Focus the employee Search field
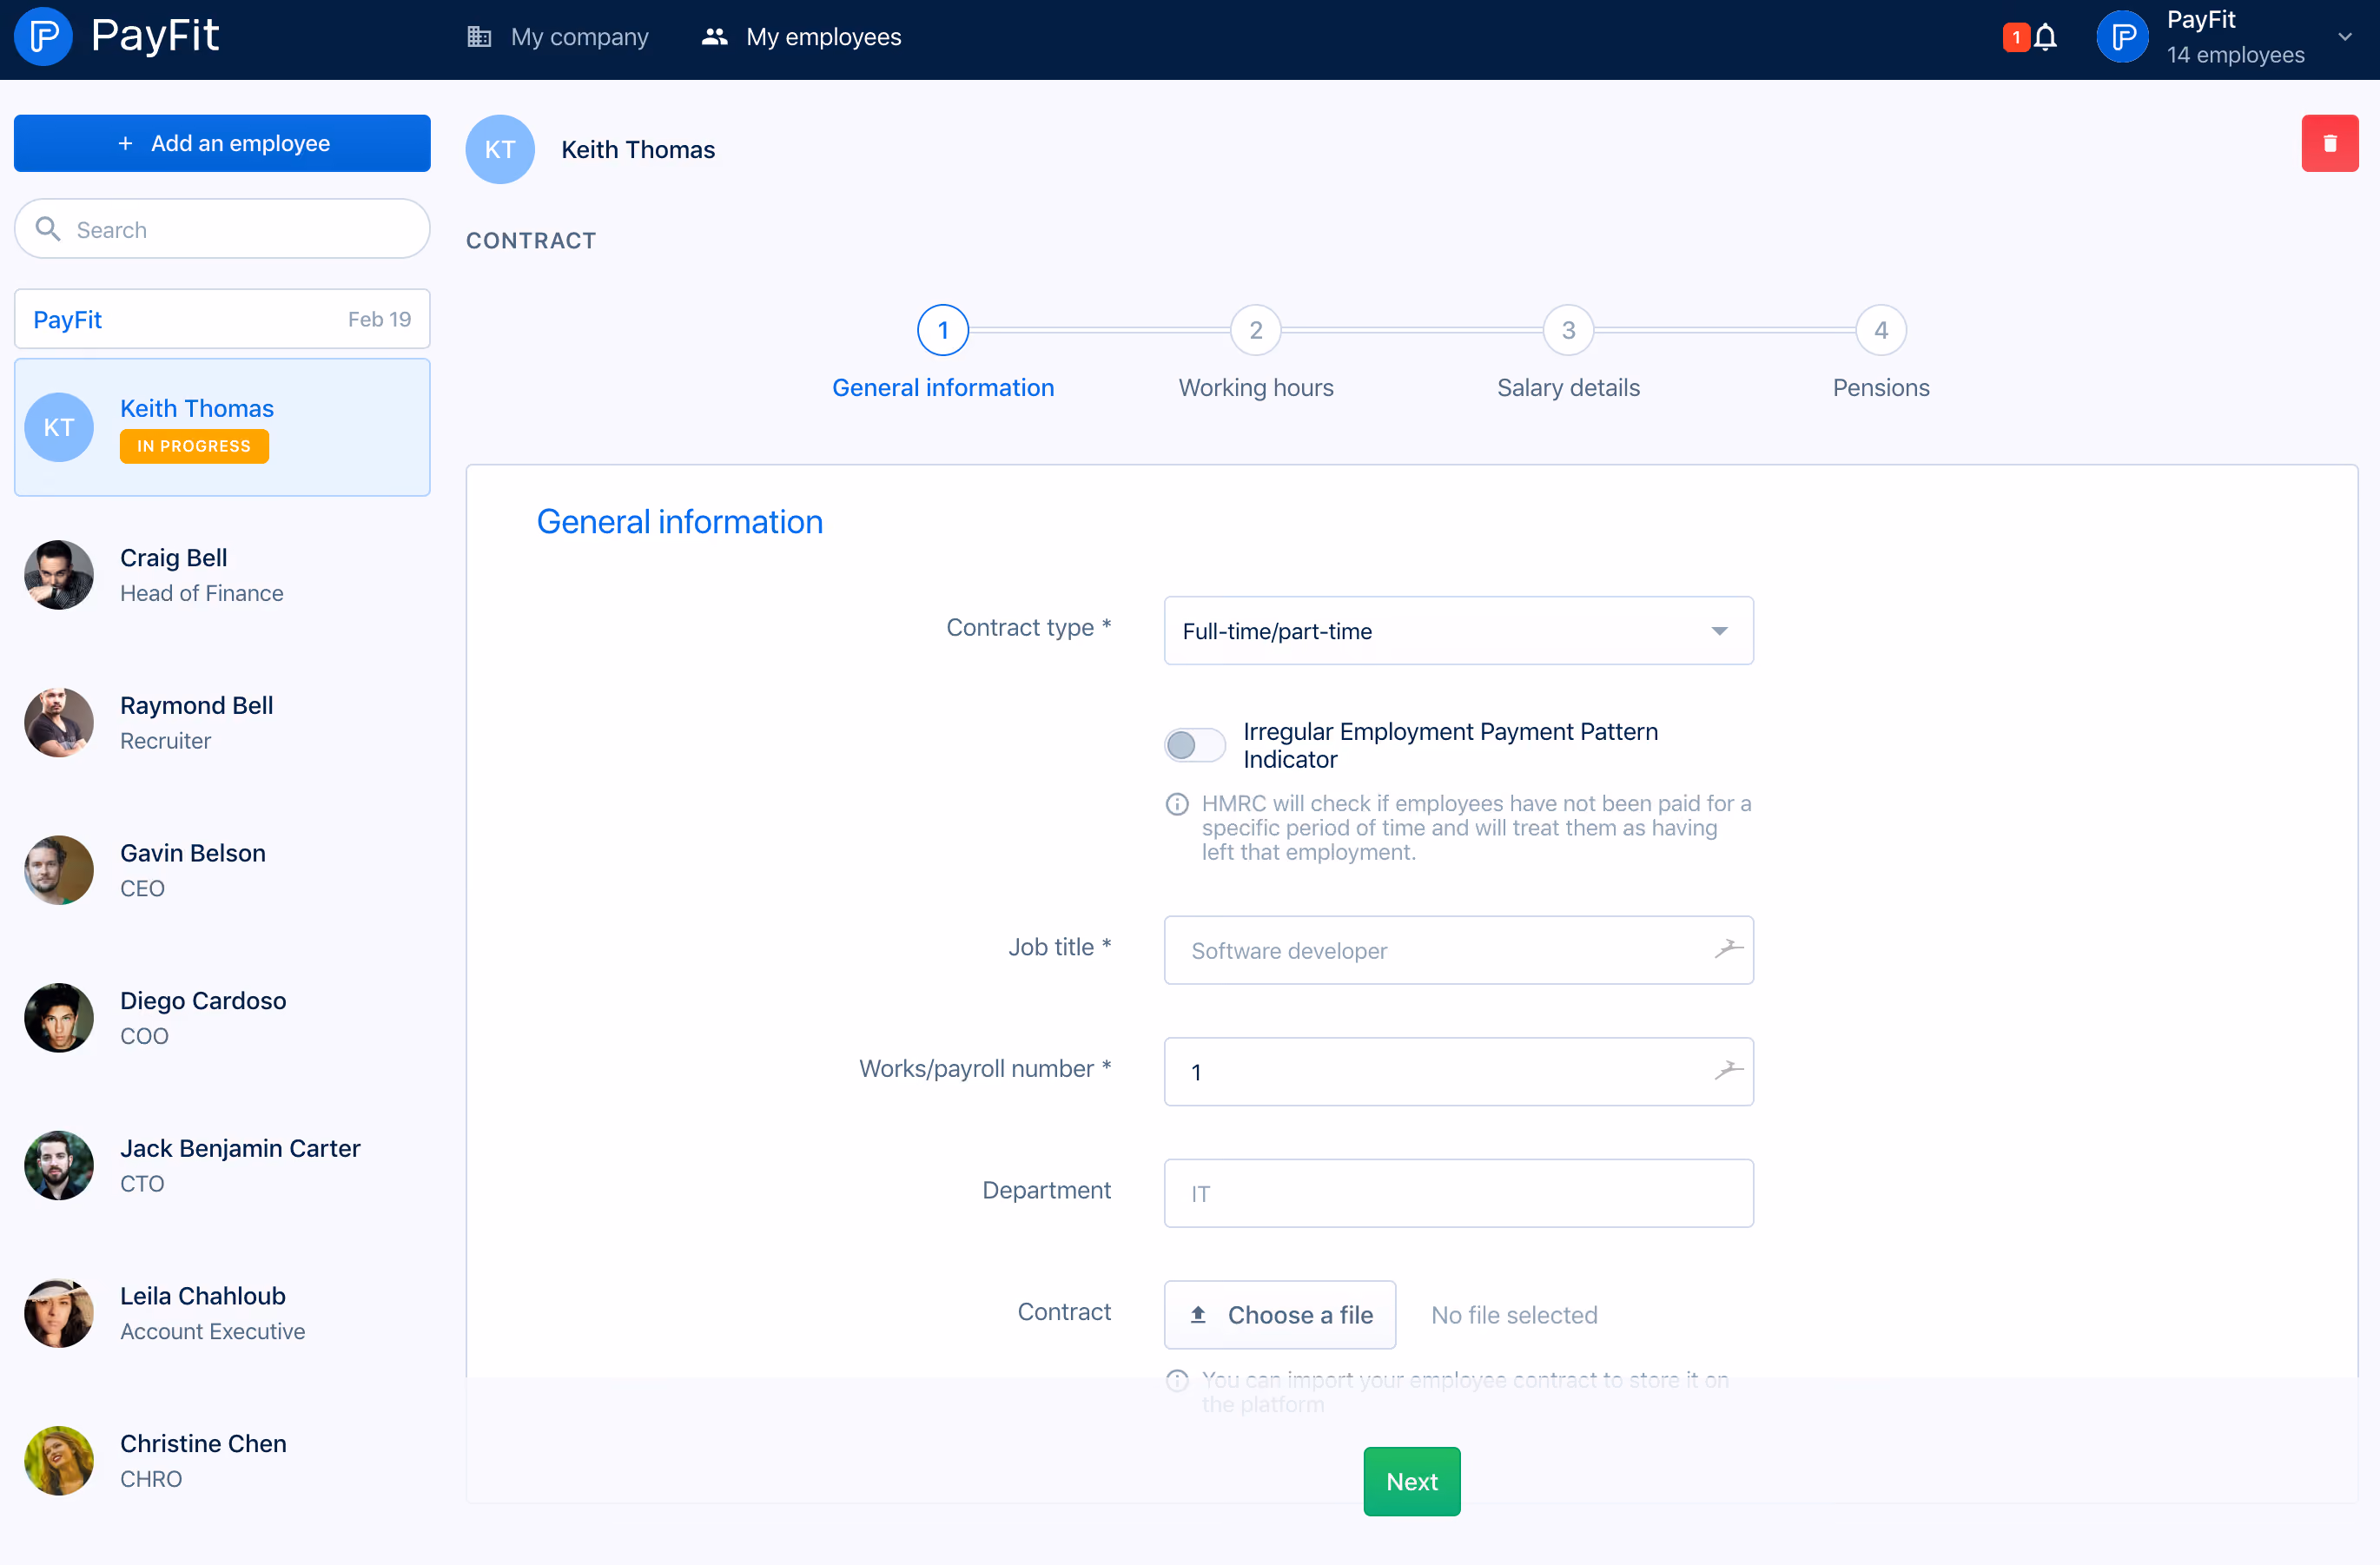Viewport: 2380px width, 1565px height. coord(222,229)
